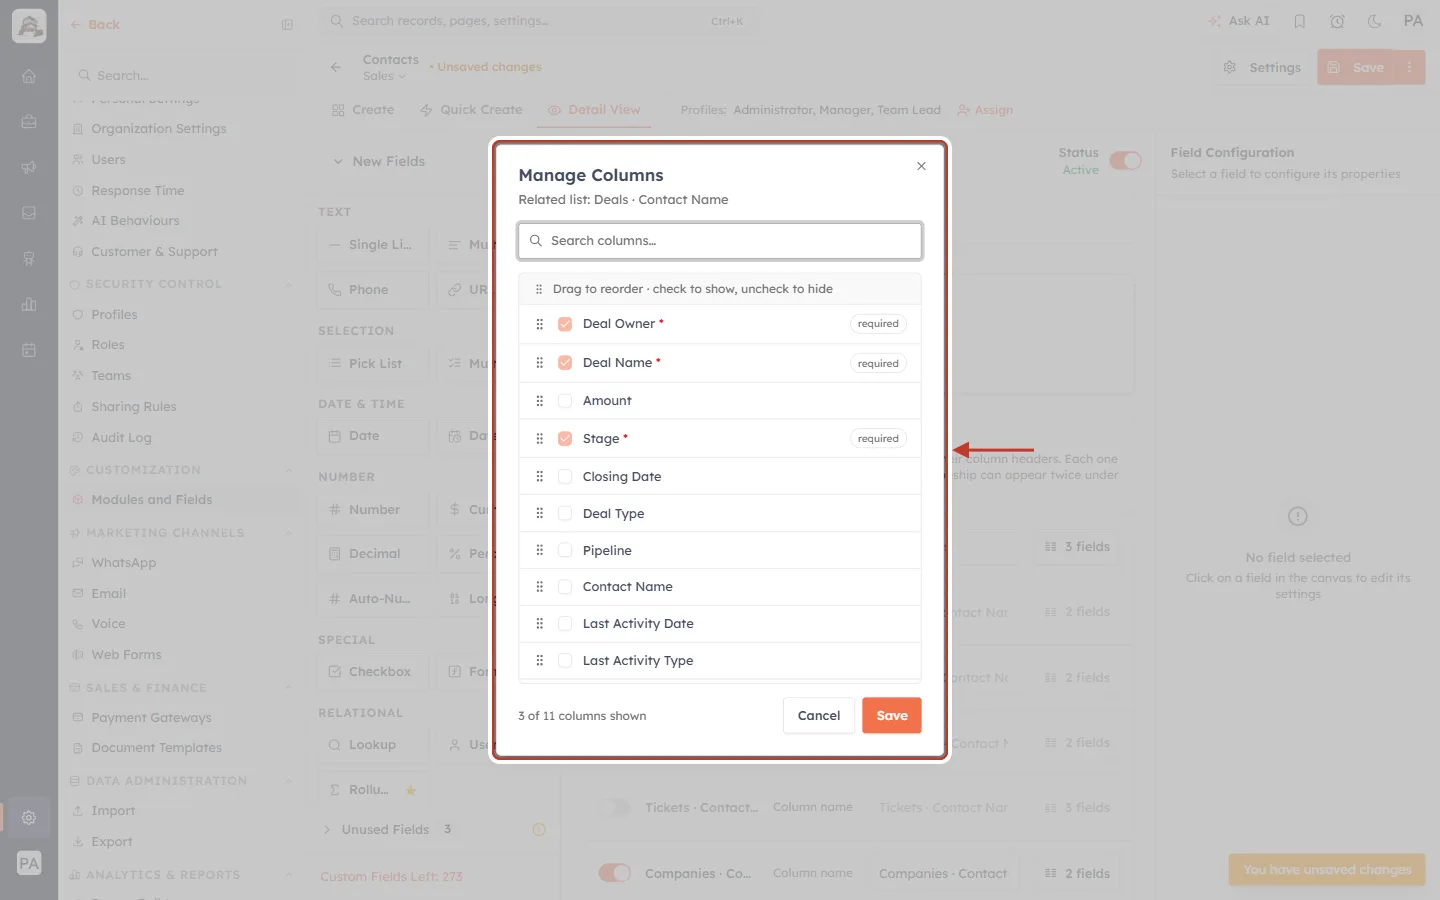The width and height of the screenshot is (1440, 900).
Task: Save the Manage Columns changes
Action: pos(892,716)
